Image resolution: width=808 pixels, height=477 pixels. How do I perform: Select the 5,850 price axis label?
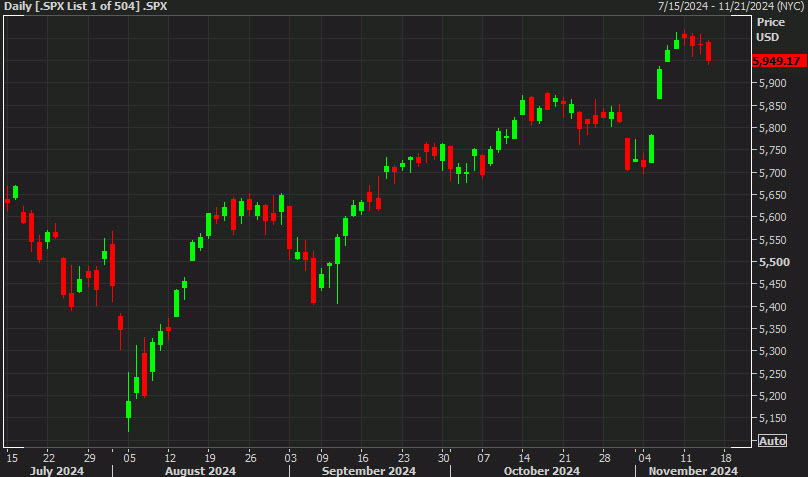point(772,106)
